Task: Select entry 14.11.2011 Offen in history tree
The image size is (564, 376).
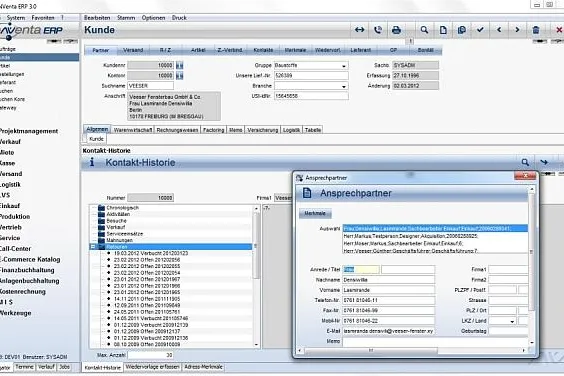Action: (x=147, y=299)
